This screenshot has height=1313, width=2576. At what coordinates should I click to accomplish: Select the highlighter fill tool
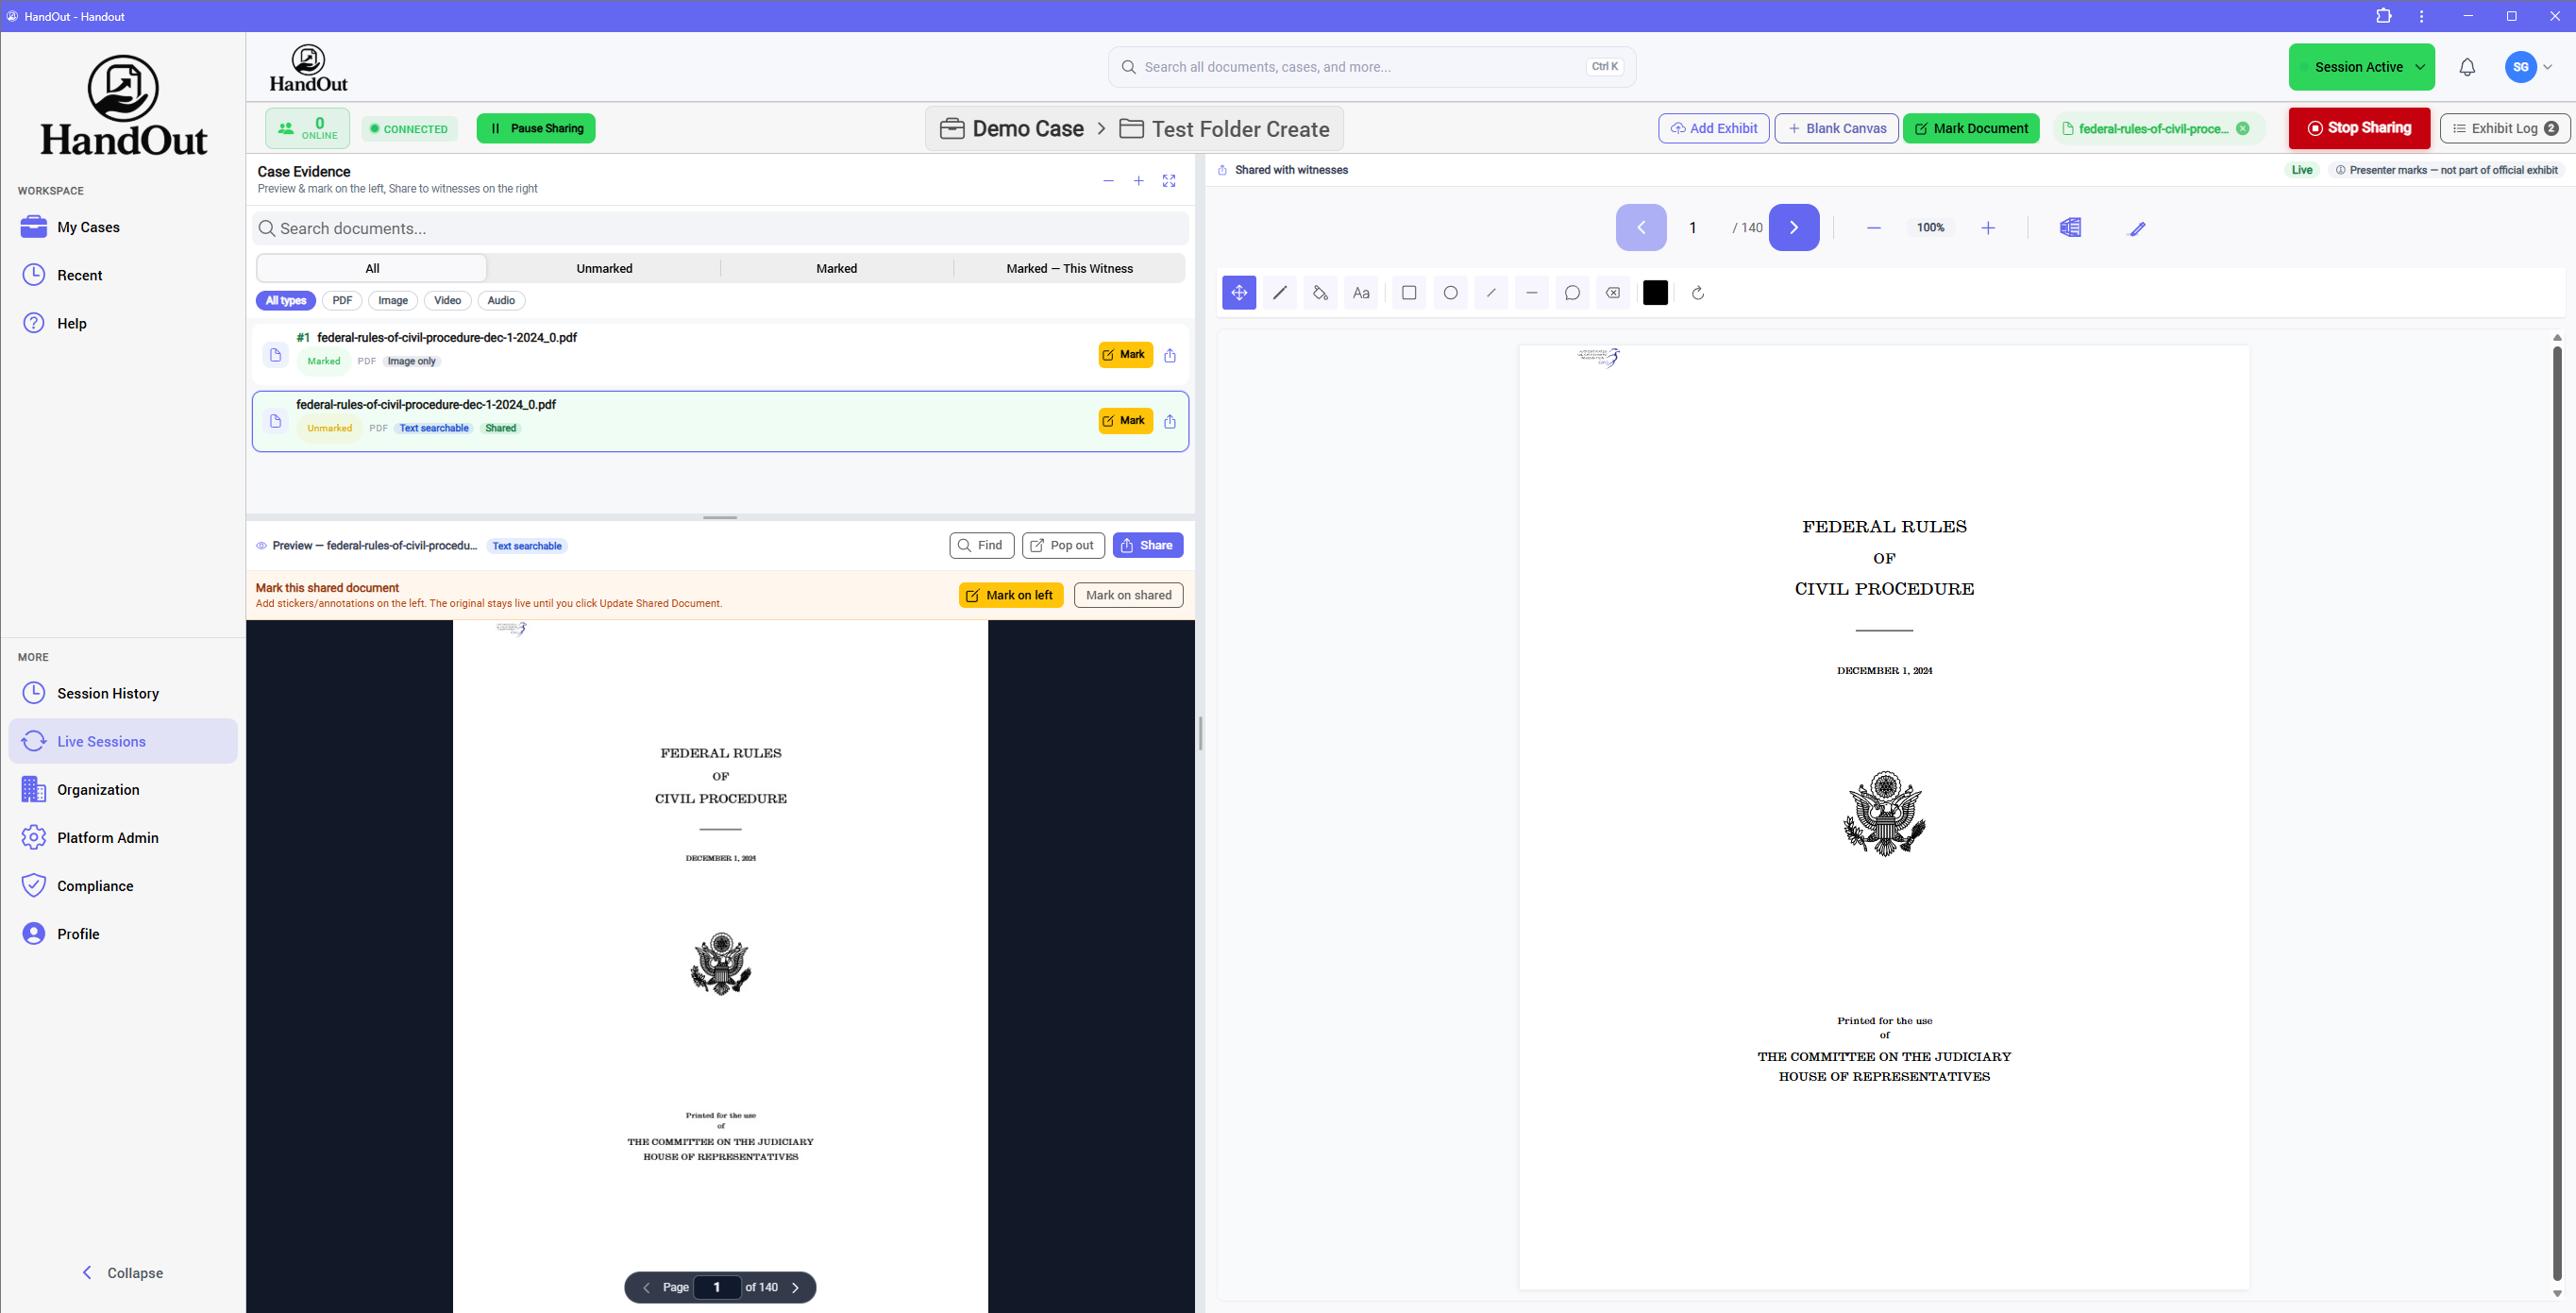(x=1320, y=293)
